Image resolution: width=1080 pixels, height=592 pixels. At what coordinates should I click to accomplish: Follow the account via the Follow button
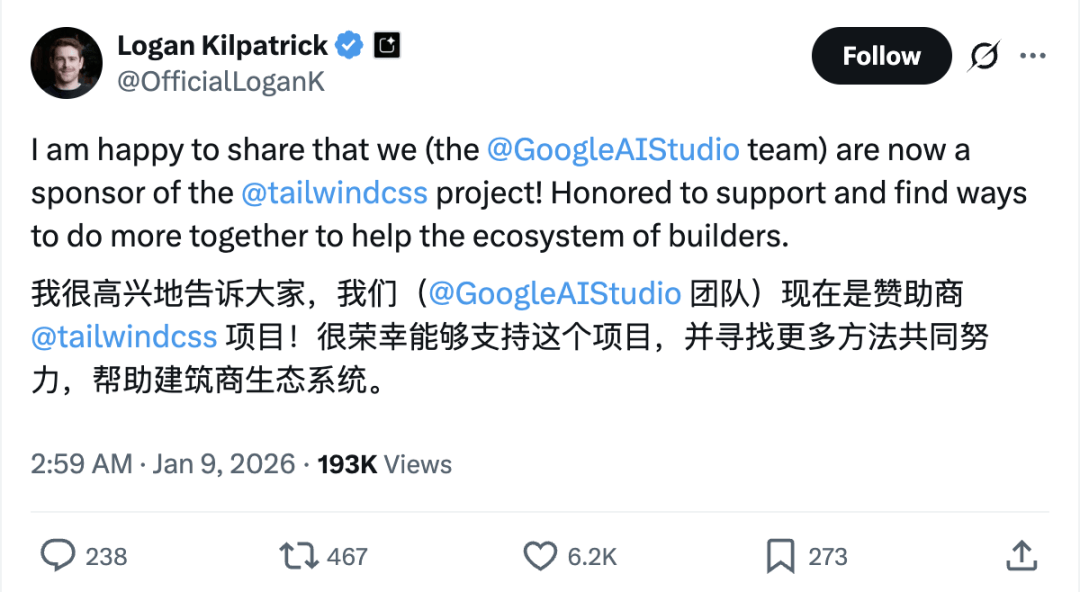[881, 56]
